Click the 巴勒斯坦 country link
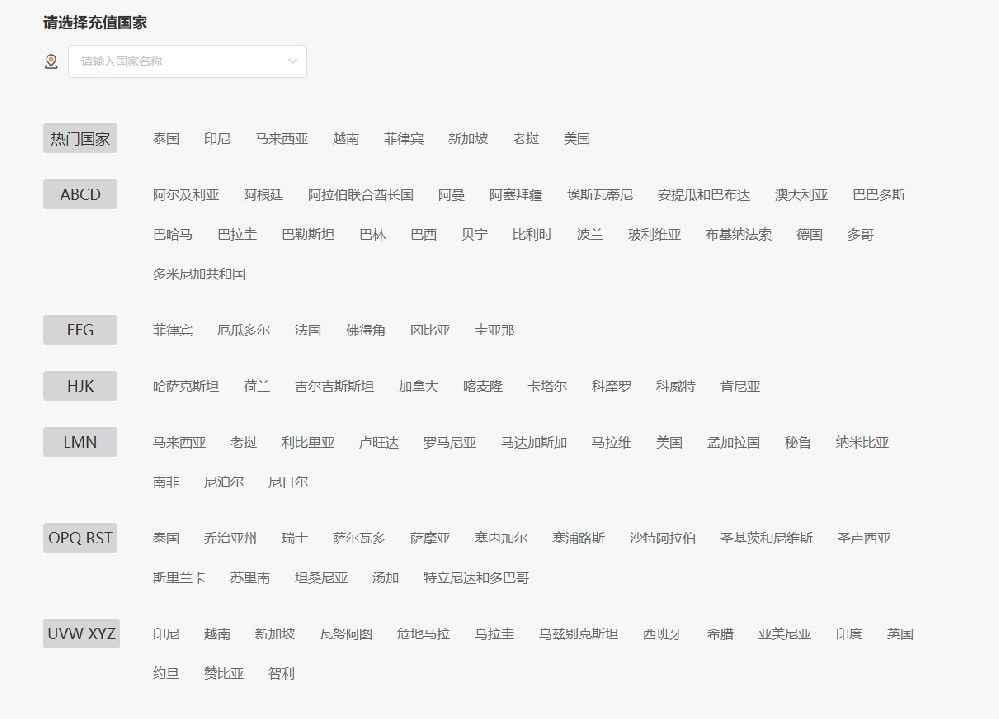Screen dimensions: 999x719 308,234
